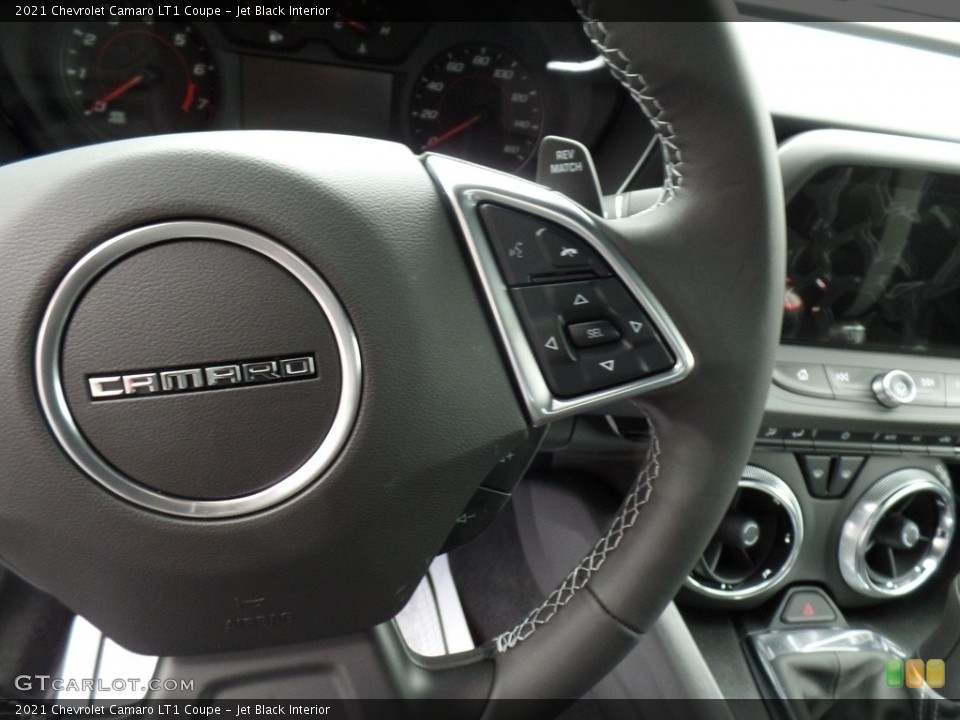Push the left heated seat button above the vents
Screen dimensions: 960x720
click(x=816, y=473)
